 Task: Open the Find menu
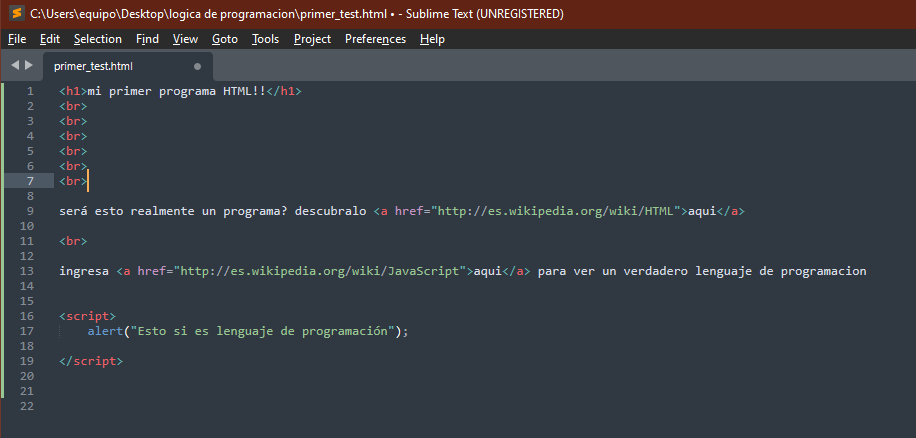click(x=147, y=39)
